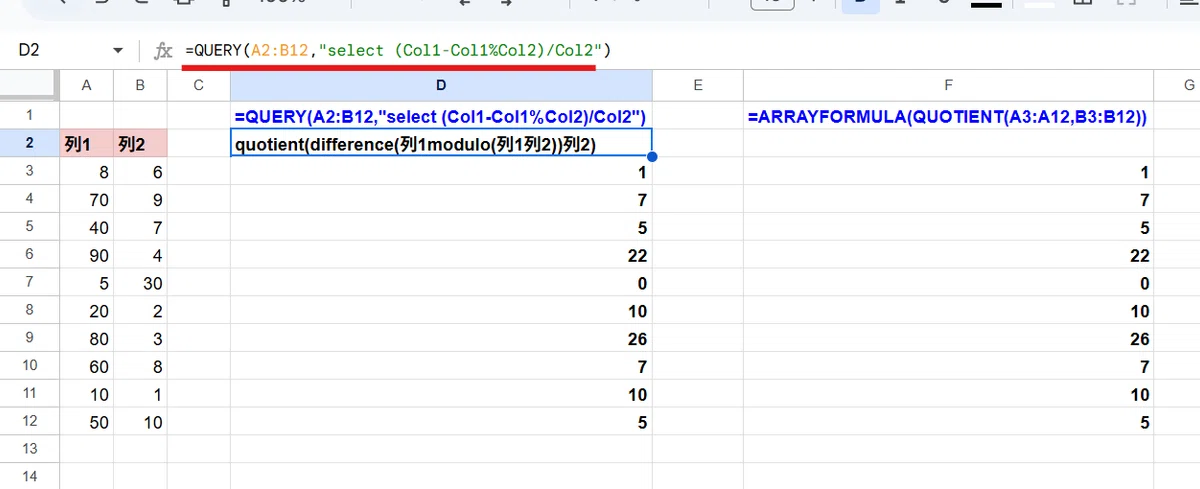Select cell A5 containing 40
This screenshot has height=489, width=1200.
86,228
